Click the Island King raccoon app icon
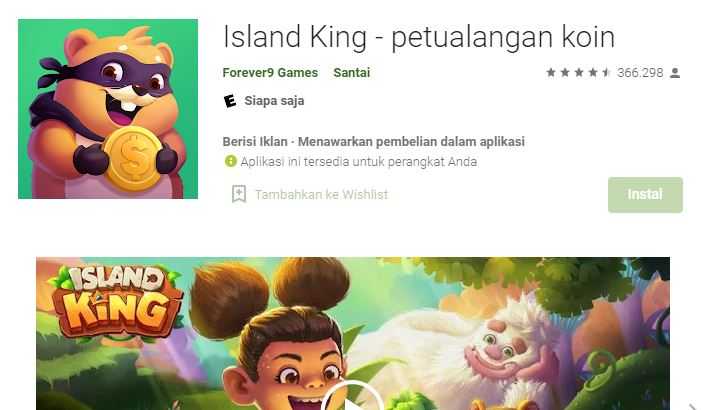Screen dimensions: 702x410 (x=108, y=109)
